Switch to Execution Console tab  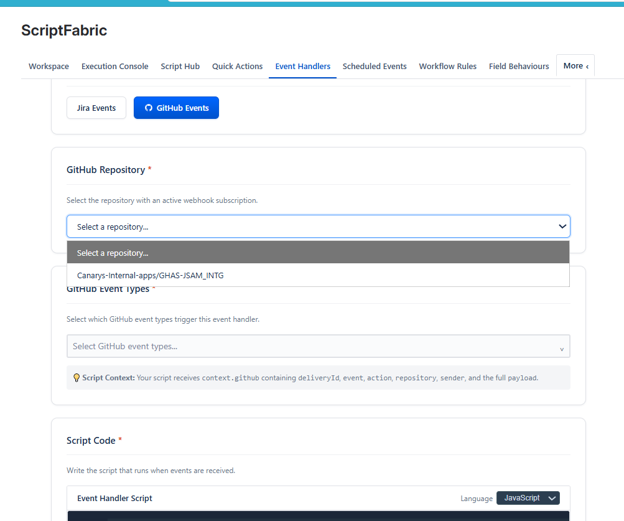pyautogui.click(x=115, y=66)
